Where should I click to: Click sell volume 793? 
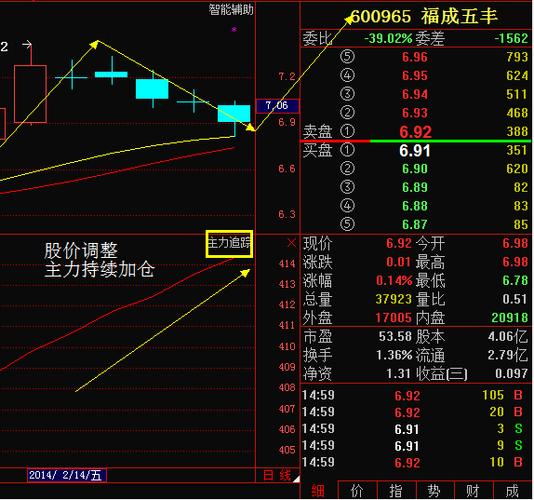click(x=517, y=57)
